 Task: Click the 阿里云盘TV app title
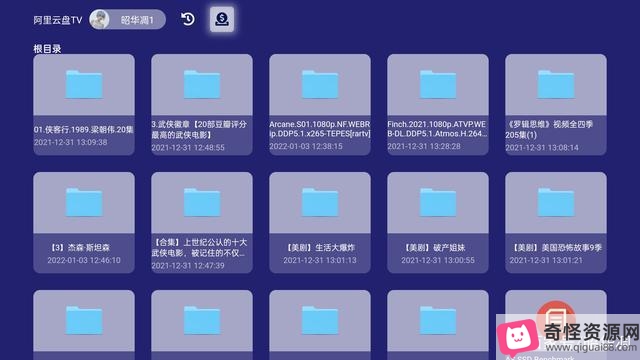pos(58,20)
